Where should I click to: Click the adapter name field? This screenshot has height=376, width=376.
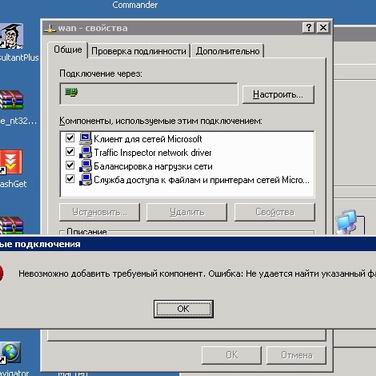pyautogui.click(x=149, y=94)
